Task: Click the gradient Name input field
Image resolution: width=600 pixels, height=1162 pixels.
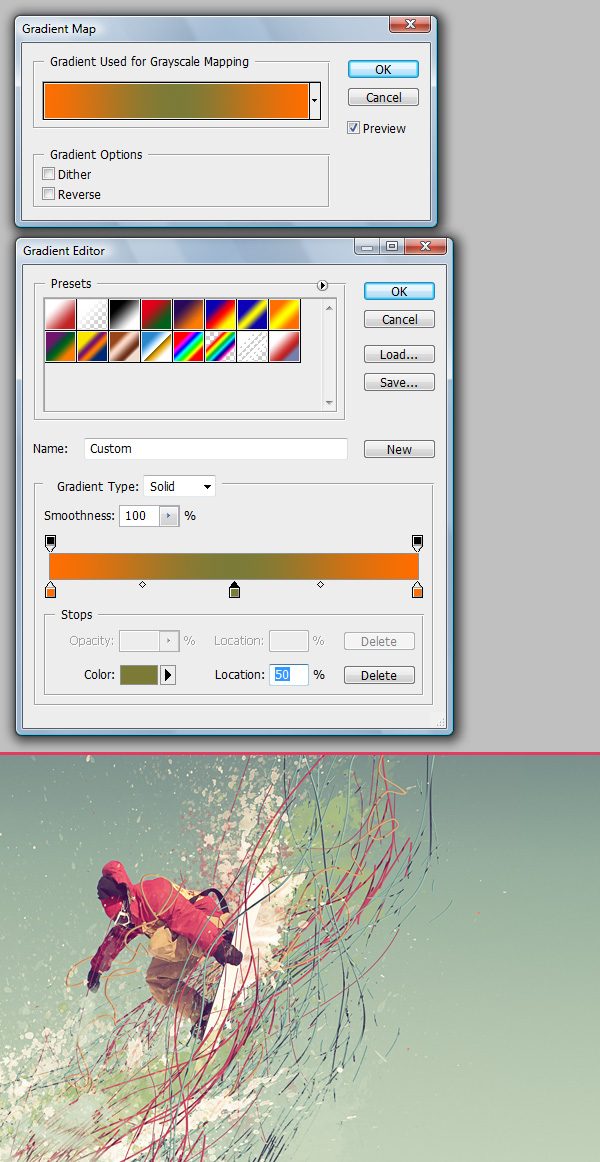Action: [216, 448]
